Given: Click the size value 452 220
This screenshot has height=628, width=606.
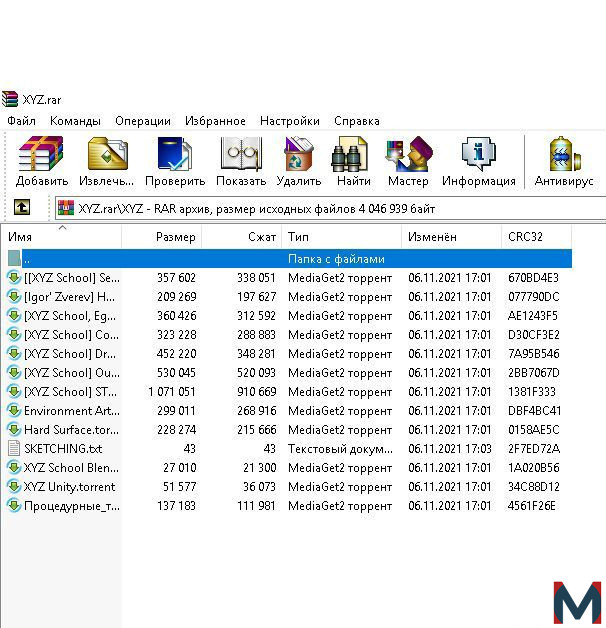Looking at the screenshot, I should tap(177, 354).
